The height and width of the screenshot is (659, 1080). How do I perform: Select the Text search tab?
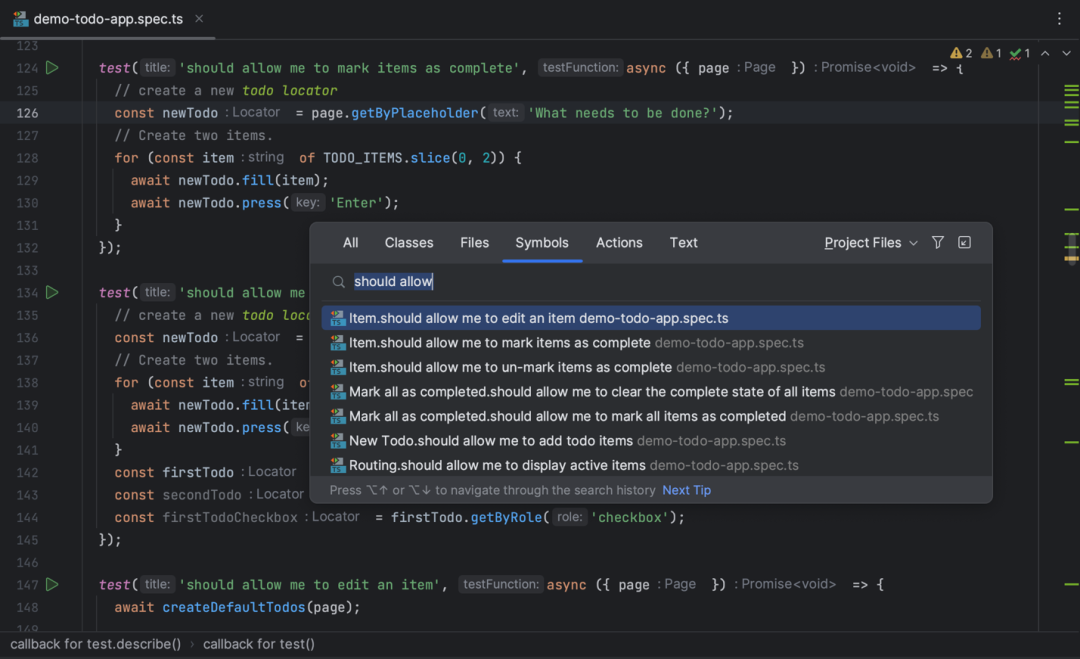683,242
